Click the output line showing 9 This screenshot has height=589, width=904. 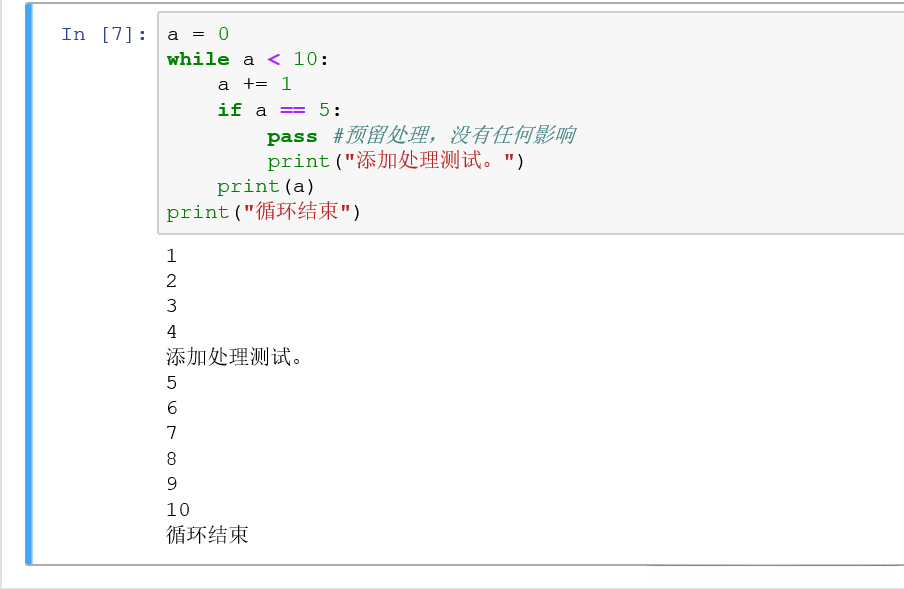[x=172, y=484]
